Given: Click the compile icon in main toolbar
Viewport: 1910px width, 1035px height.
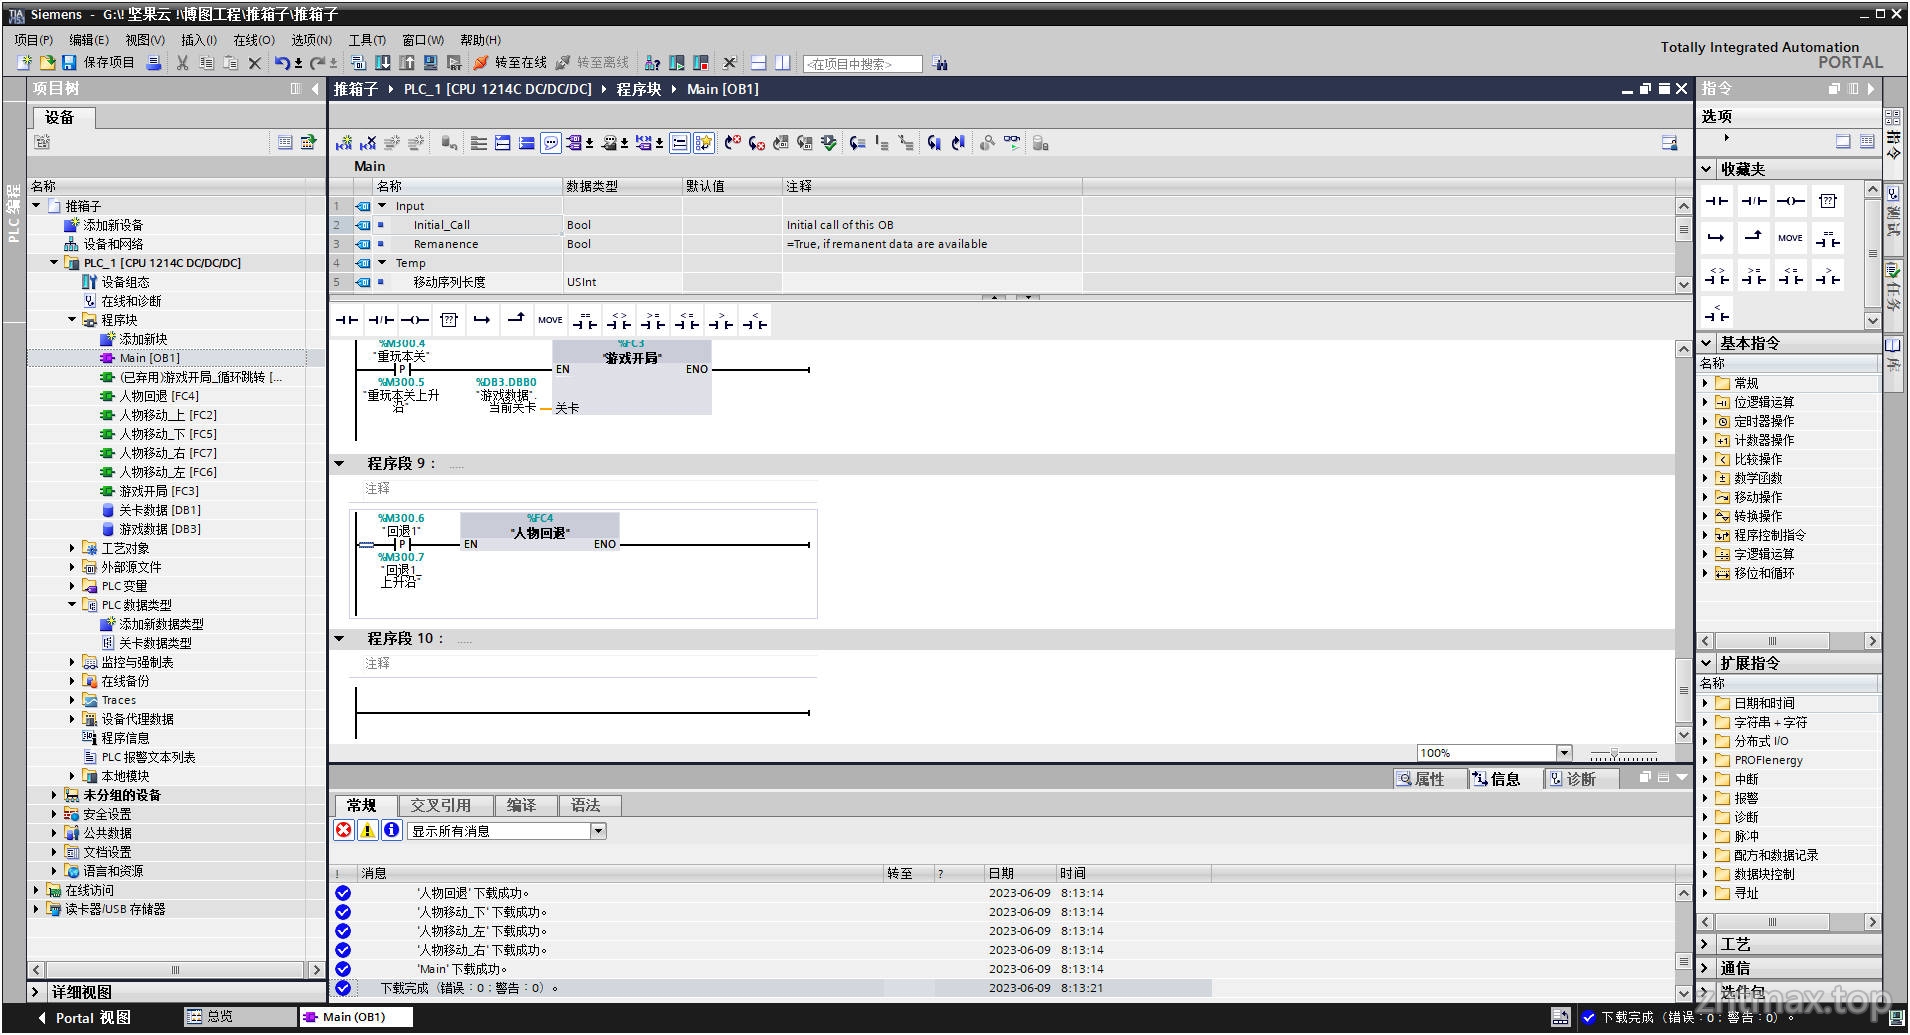Looking at the screenshot, I should (358, 63).
